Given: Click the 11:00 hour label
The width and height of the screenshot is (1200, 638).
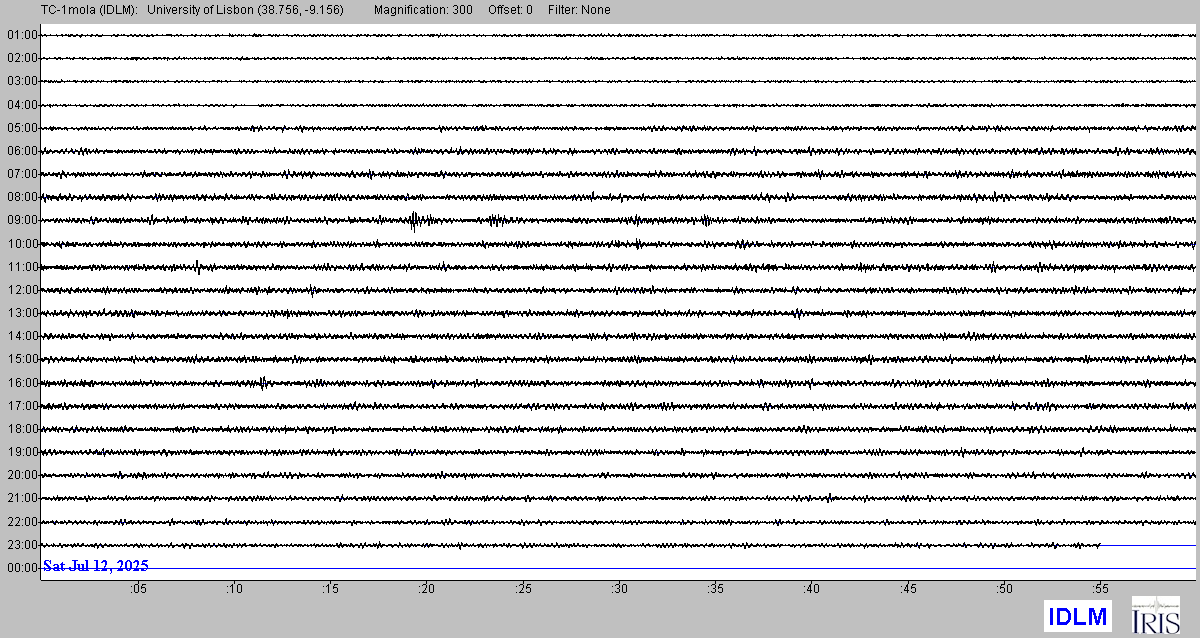Looking at the screenshot, I should (22, 267).
